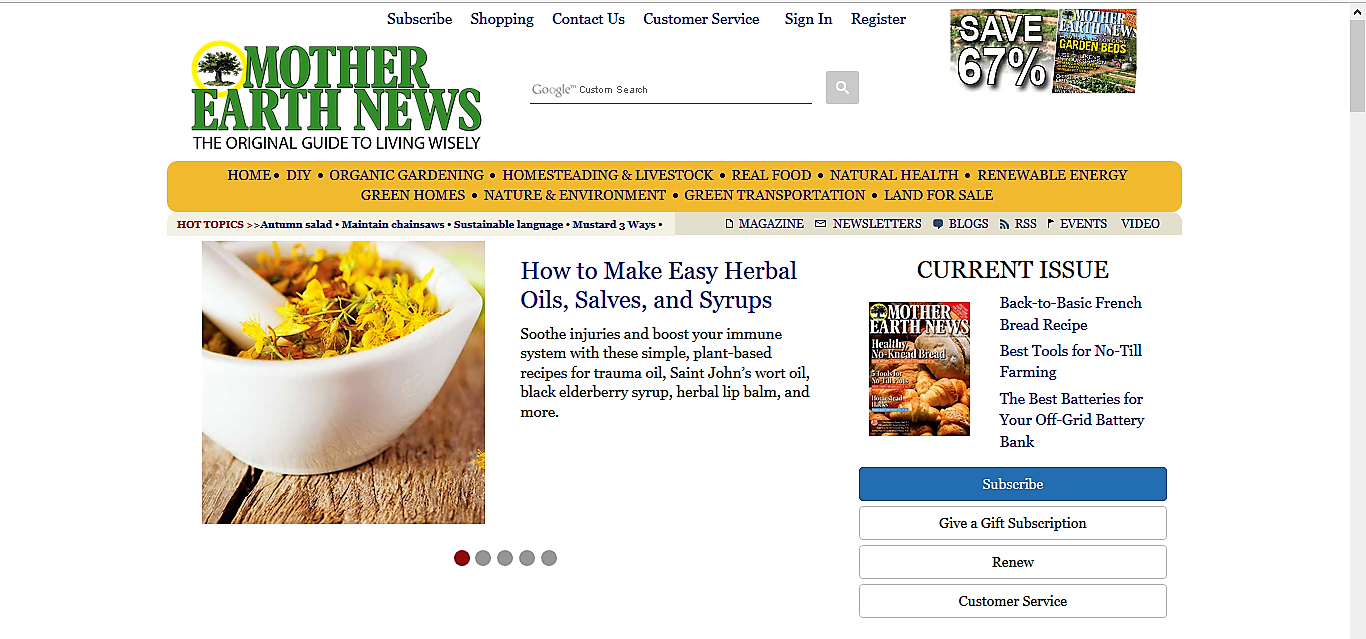Open the Events flag icon
The width and height of the screenshot is (1366, 639).
[x=1051, y=224]
